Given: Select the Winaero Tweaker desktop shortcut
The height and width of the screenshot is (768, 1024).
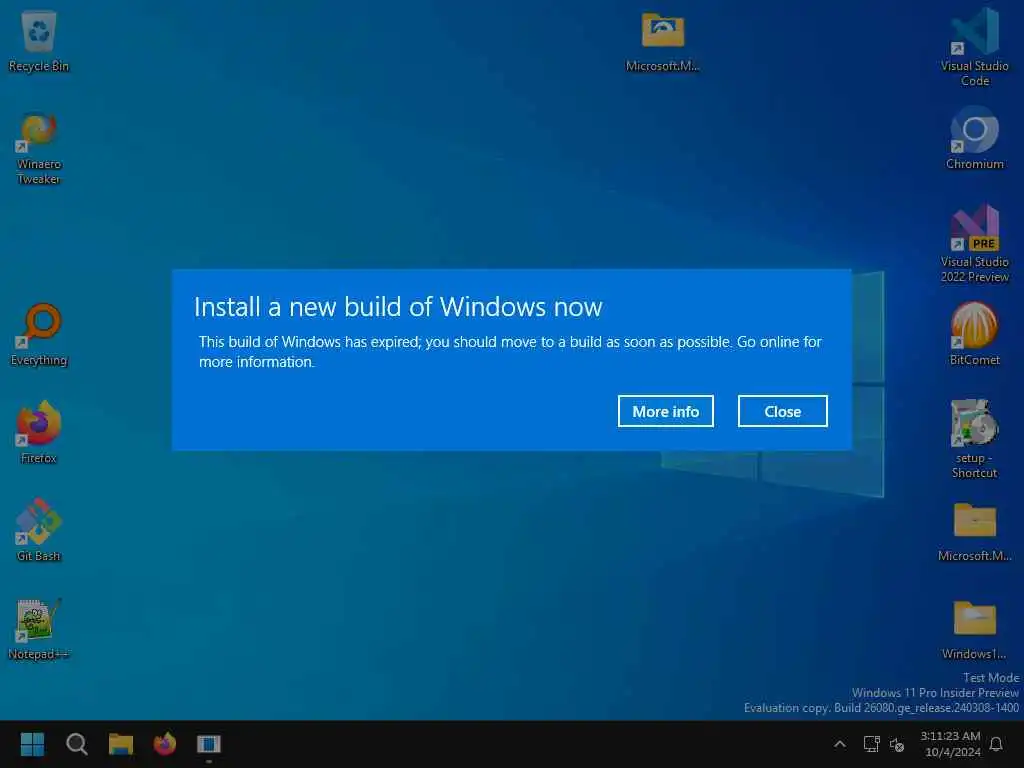Looking at the screenshot, I should pos(39,148).
